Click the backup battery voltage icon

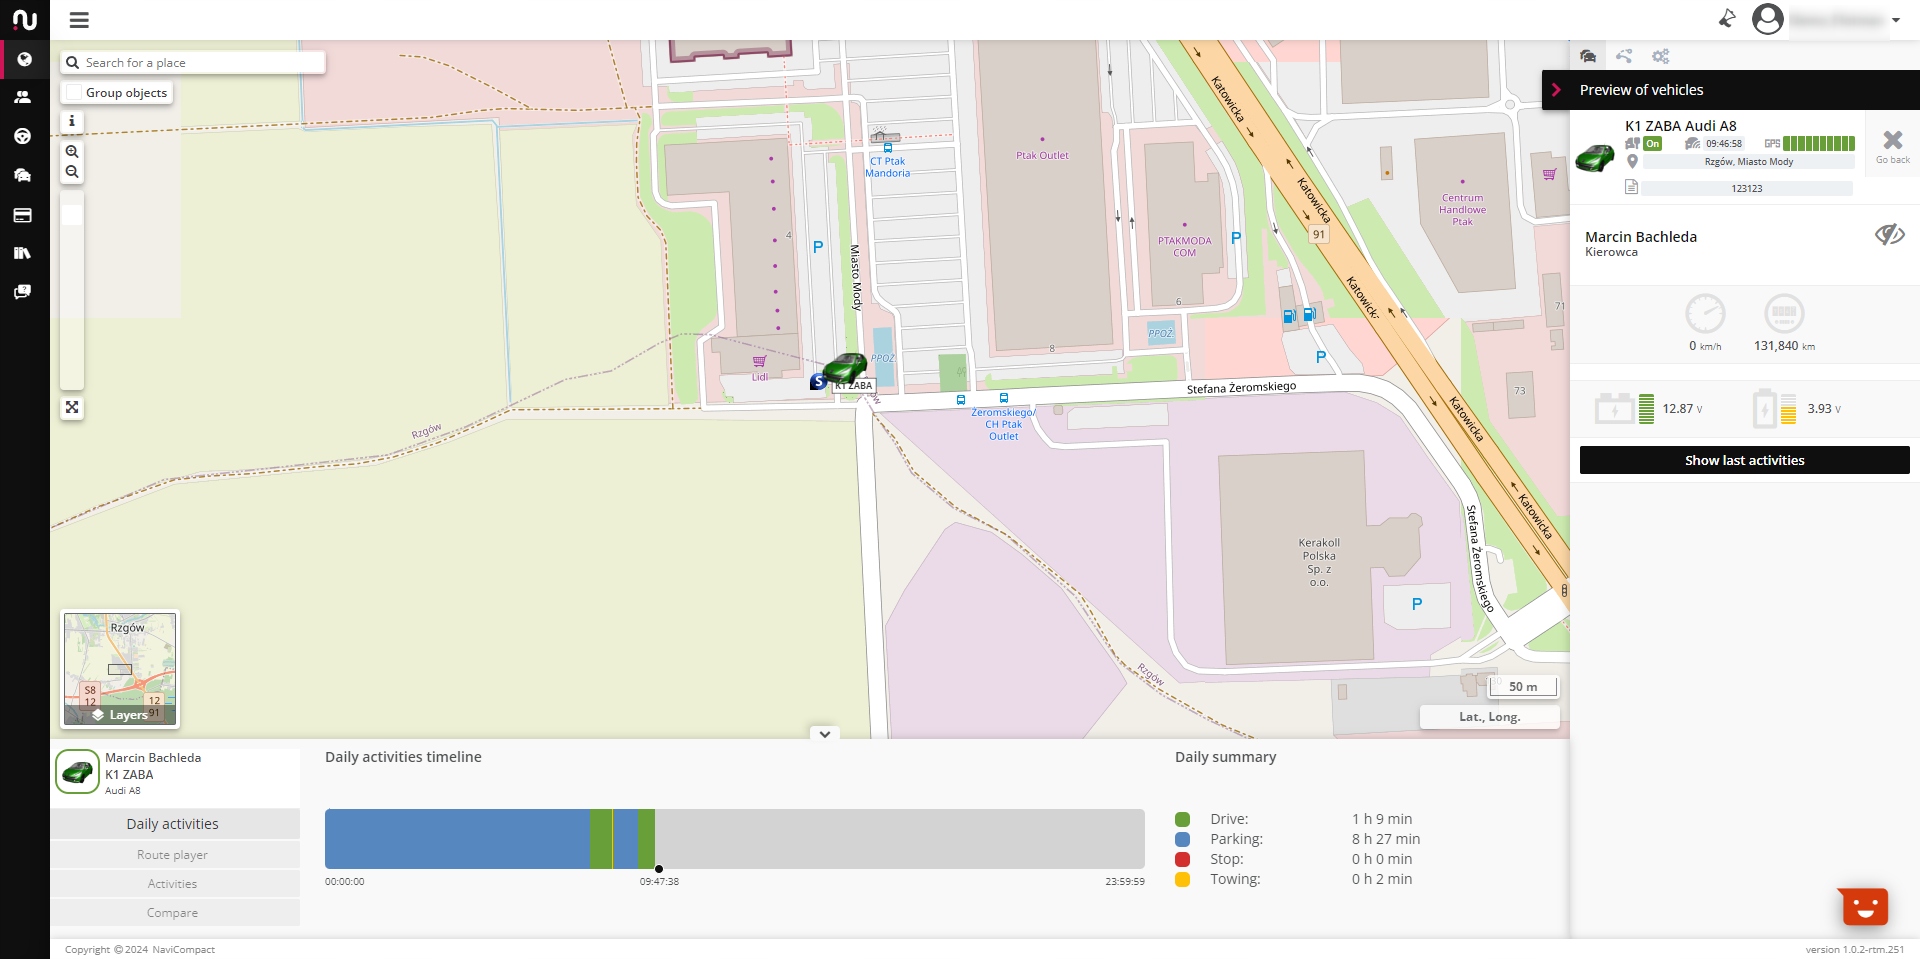pyautogui.click(x=1764, y=408)
